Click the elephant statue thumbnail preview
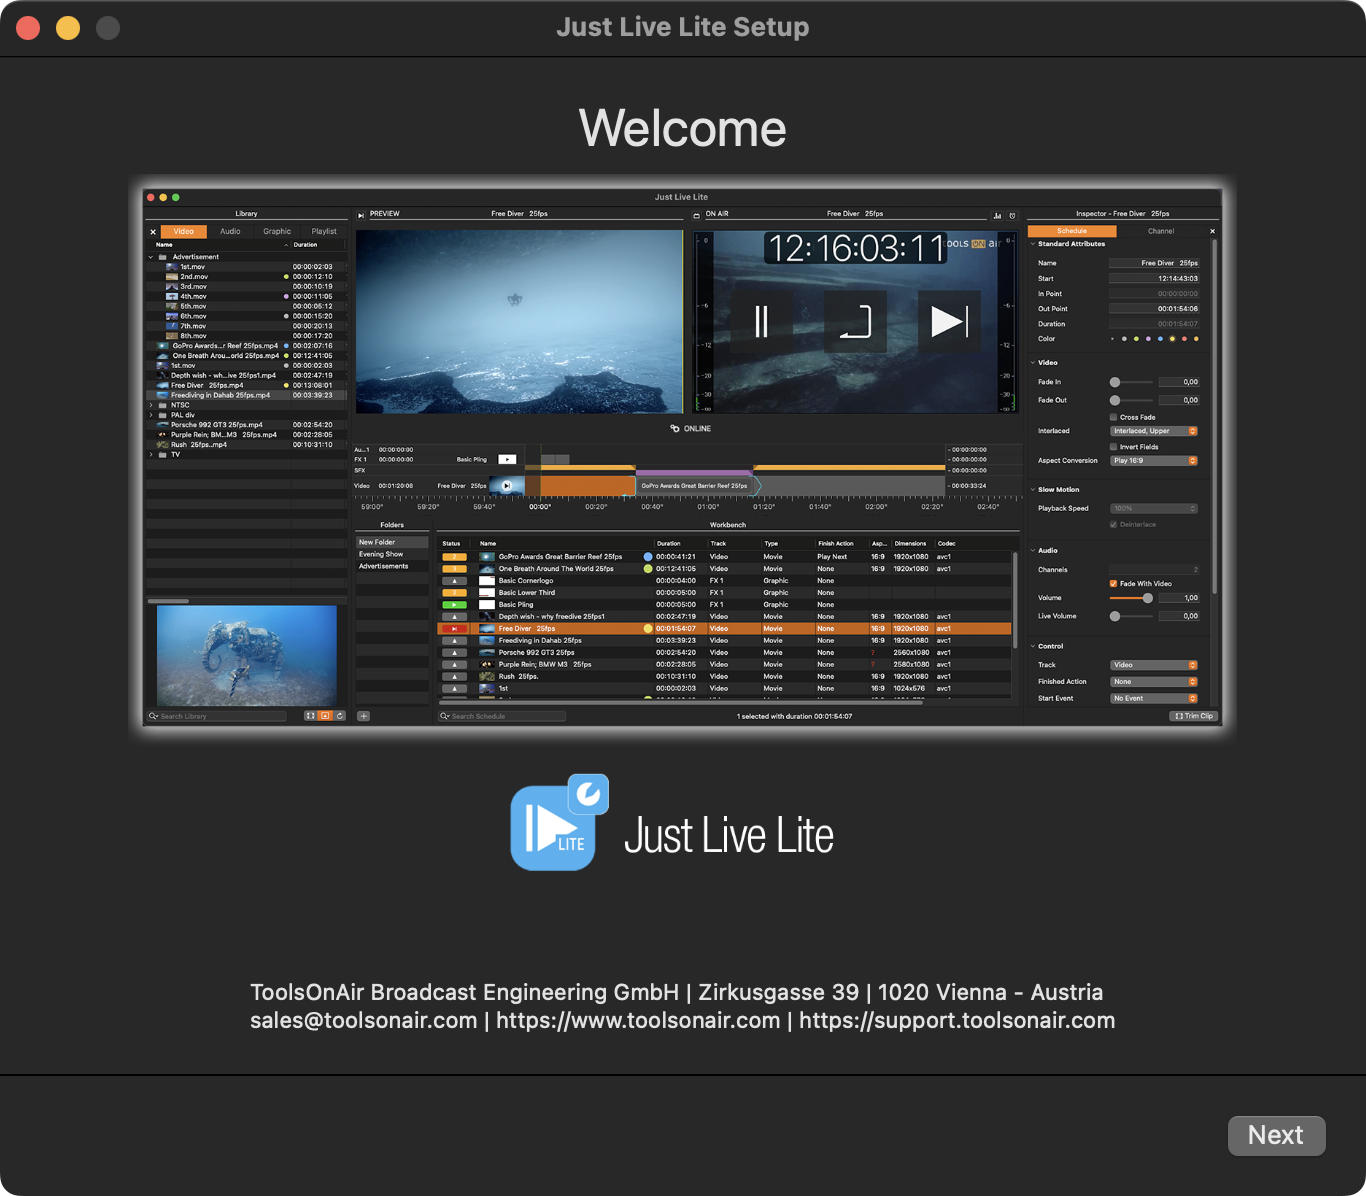 point(247,656)
